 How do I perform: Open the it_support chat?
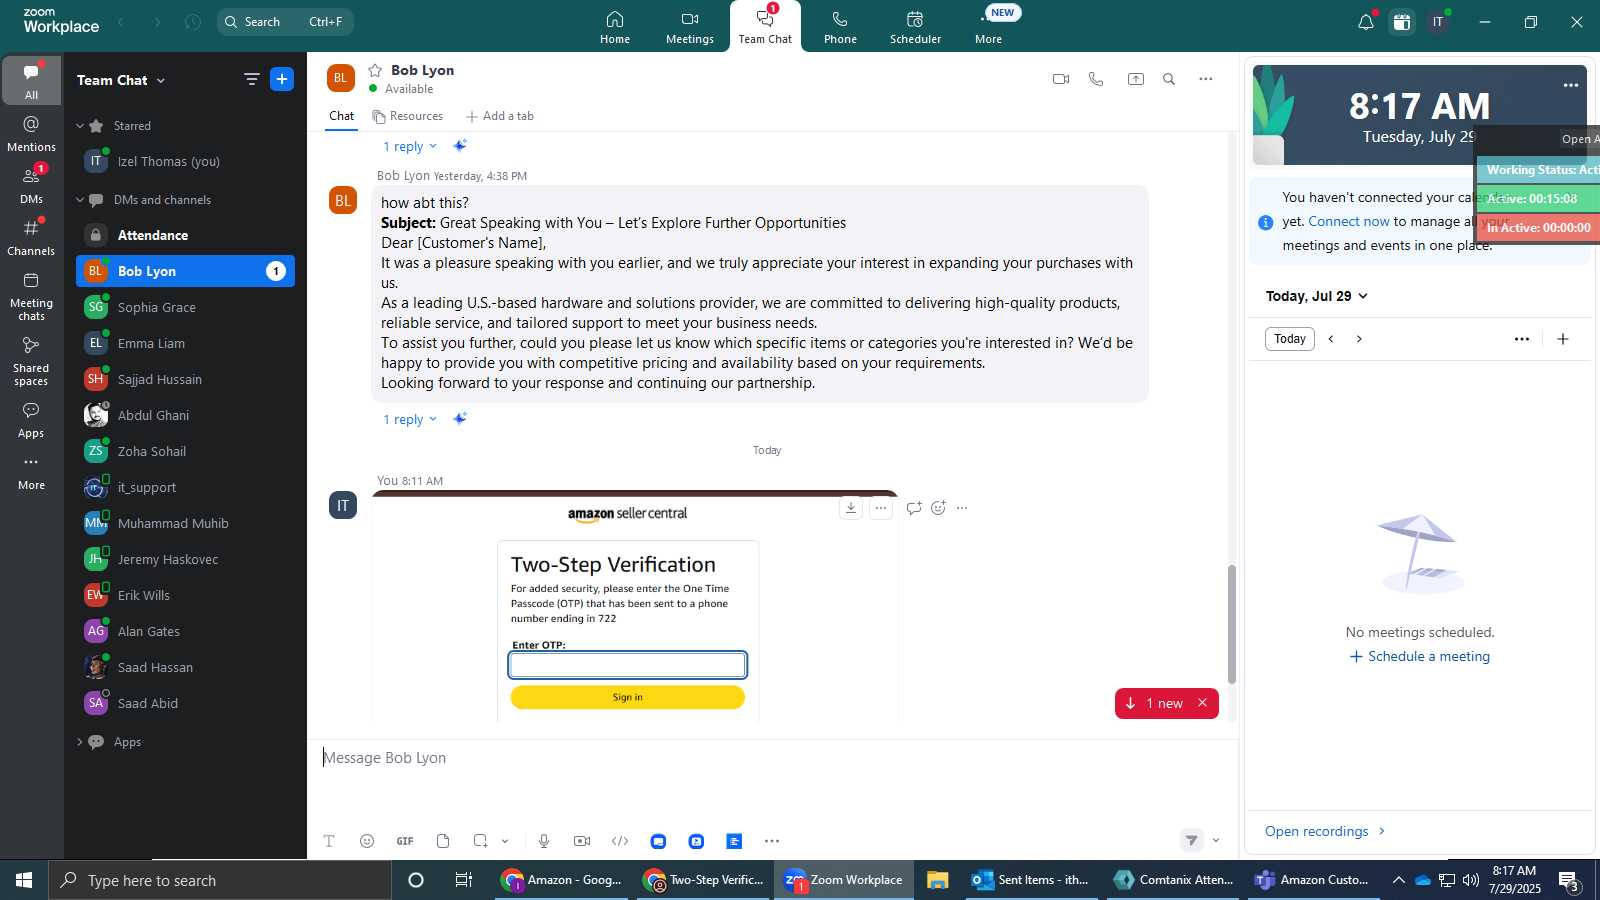coord(185,487)
